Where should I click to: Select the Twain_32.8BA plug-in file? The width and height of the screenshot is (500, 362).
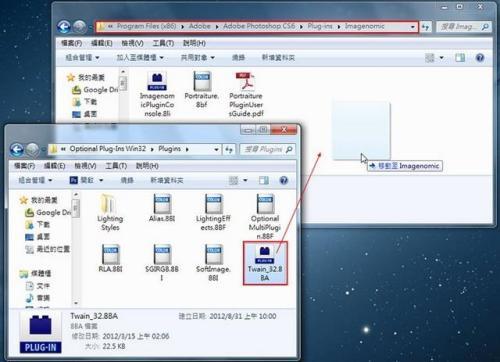click(x=265, y=263)
